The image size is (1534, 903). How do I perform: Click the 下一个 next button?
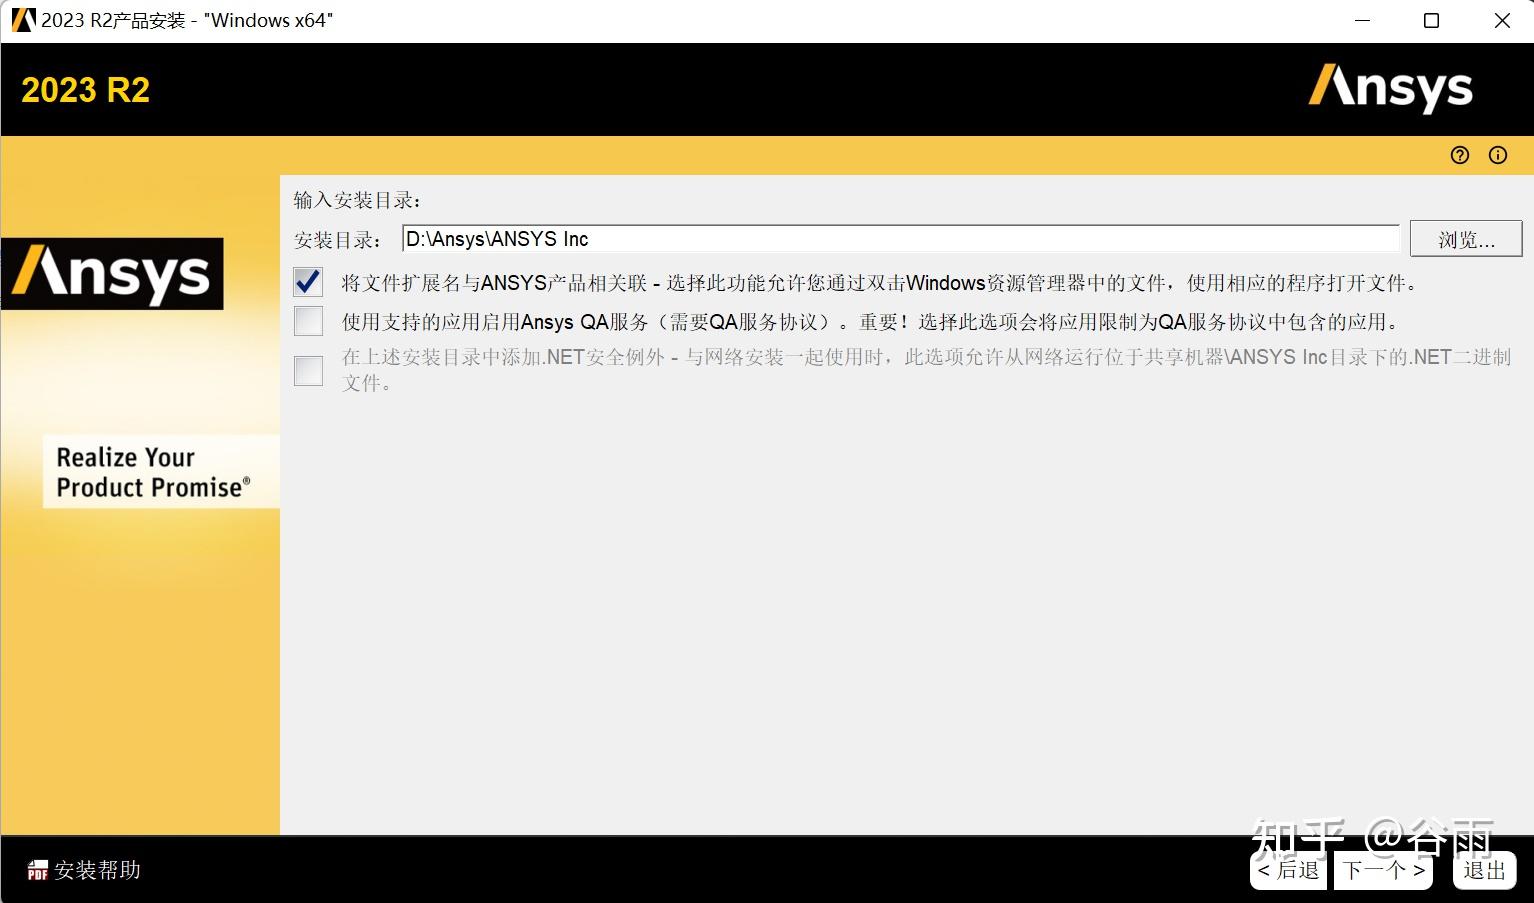tap(1381, 870)
